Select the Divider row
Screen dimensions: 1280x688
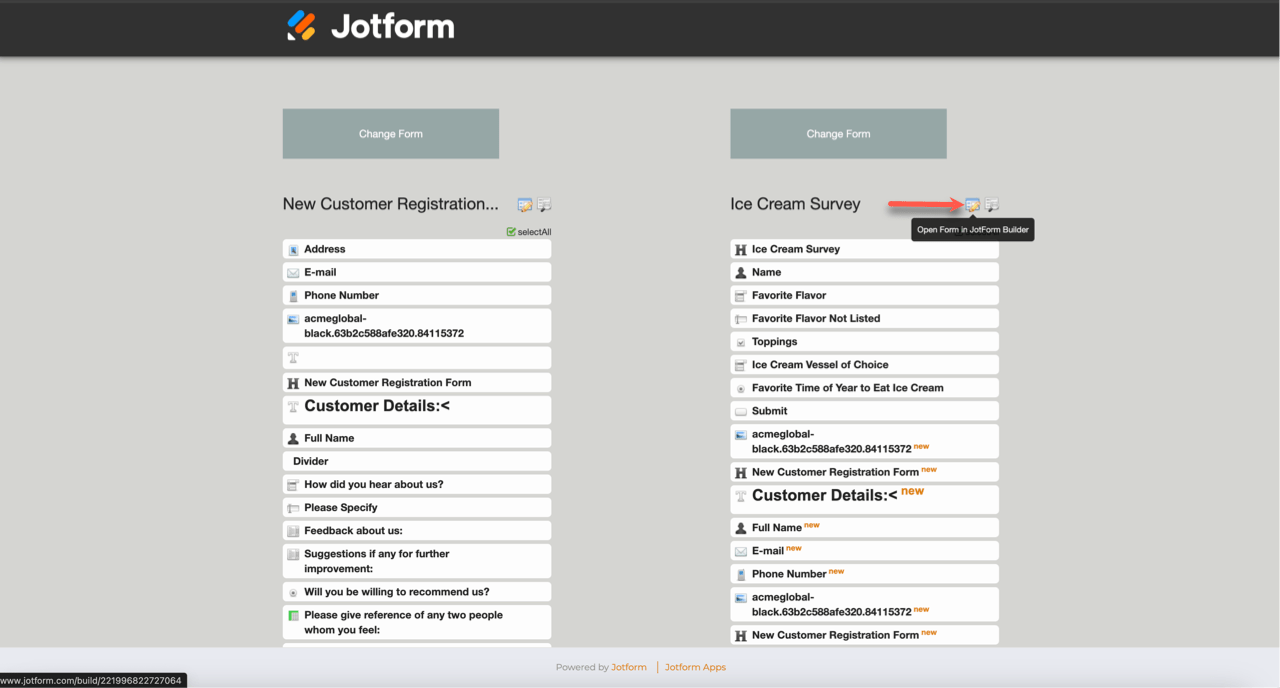[x=417, y=461]
